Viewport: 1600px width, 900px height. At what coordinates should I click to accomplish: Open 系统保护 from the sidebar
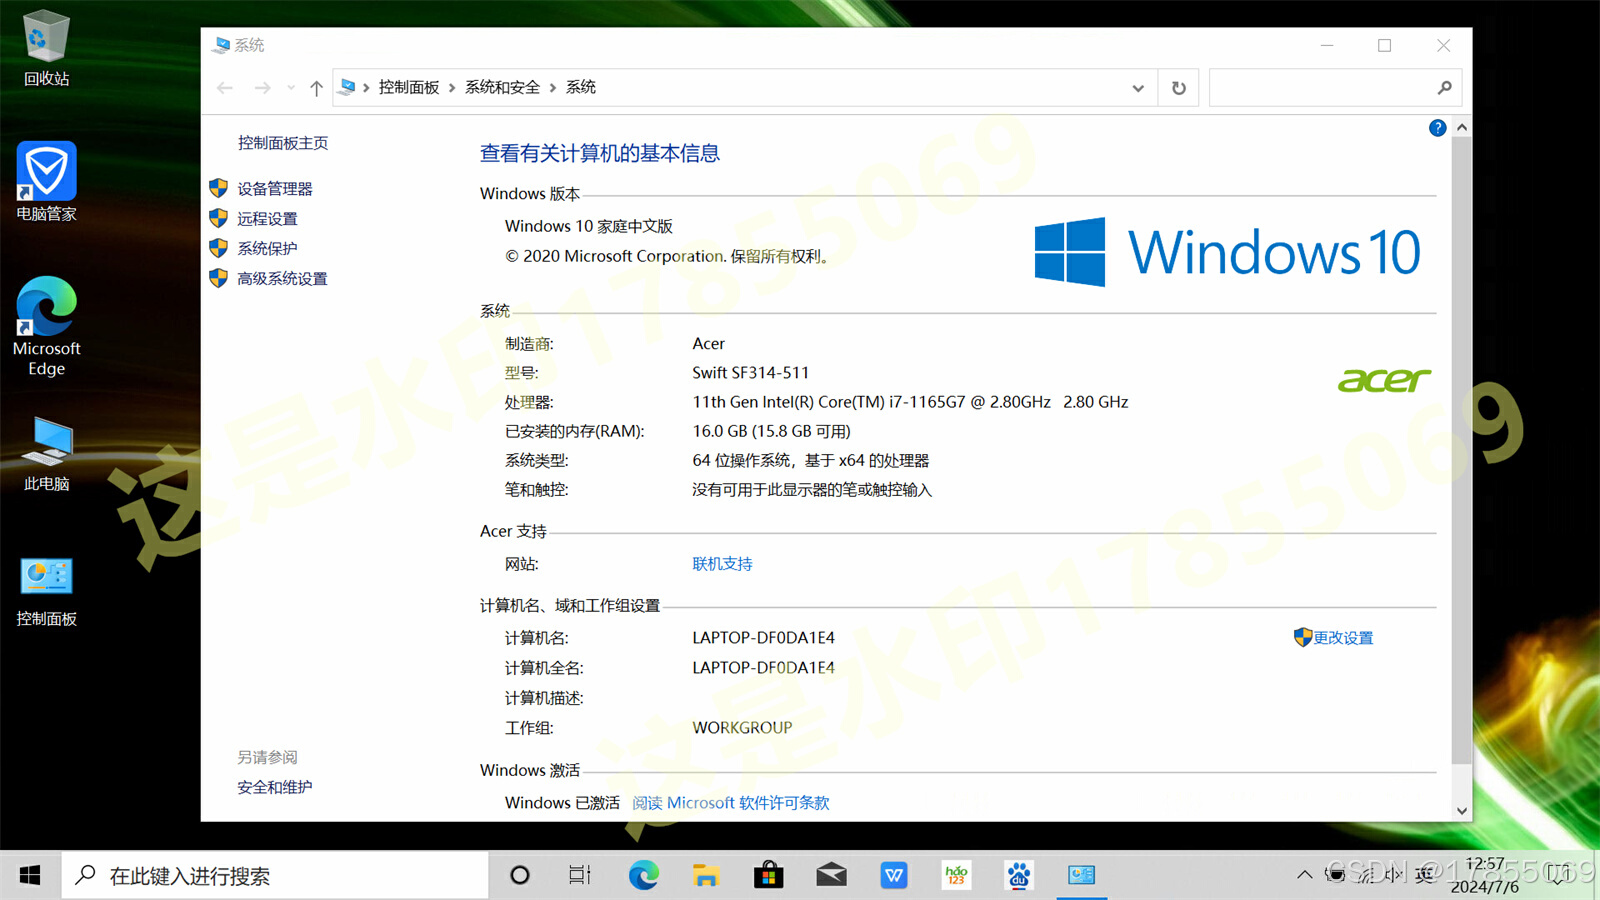pos(267,249)
